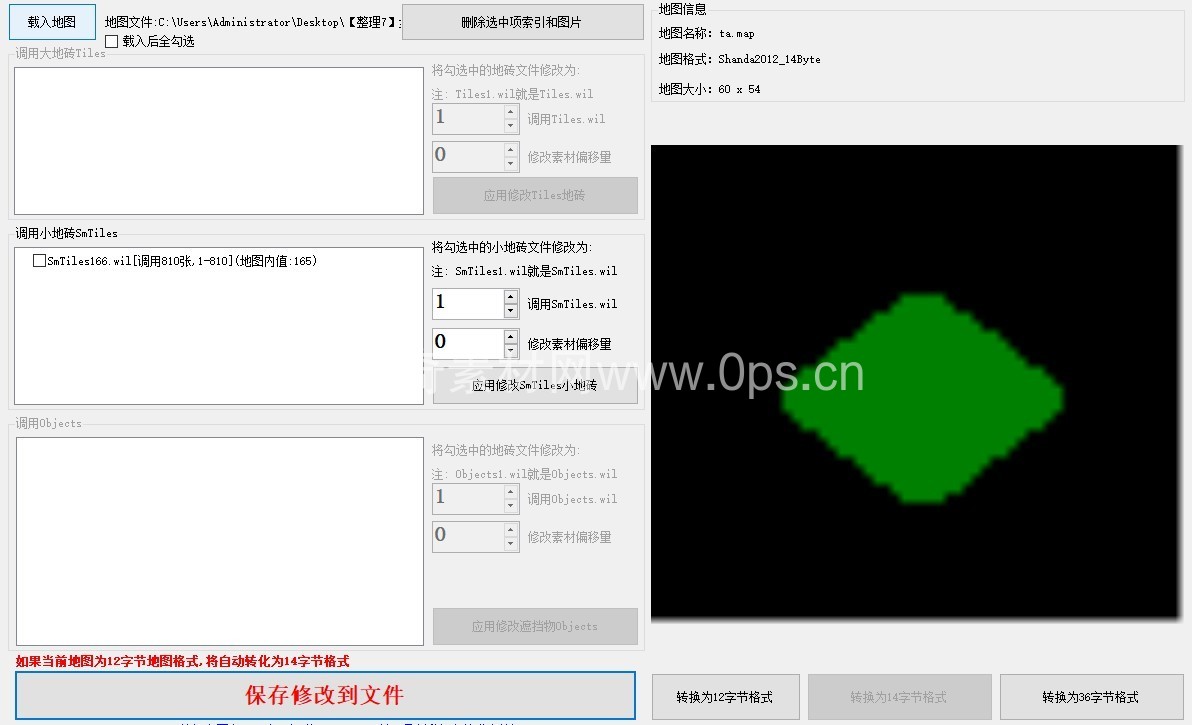1192x725 pixels.
Task: Raise the SmTiles 修改素材偏移量 value with up arrow
Action: click(511, 337)
